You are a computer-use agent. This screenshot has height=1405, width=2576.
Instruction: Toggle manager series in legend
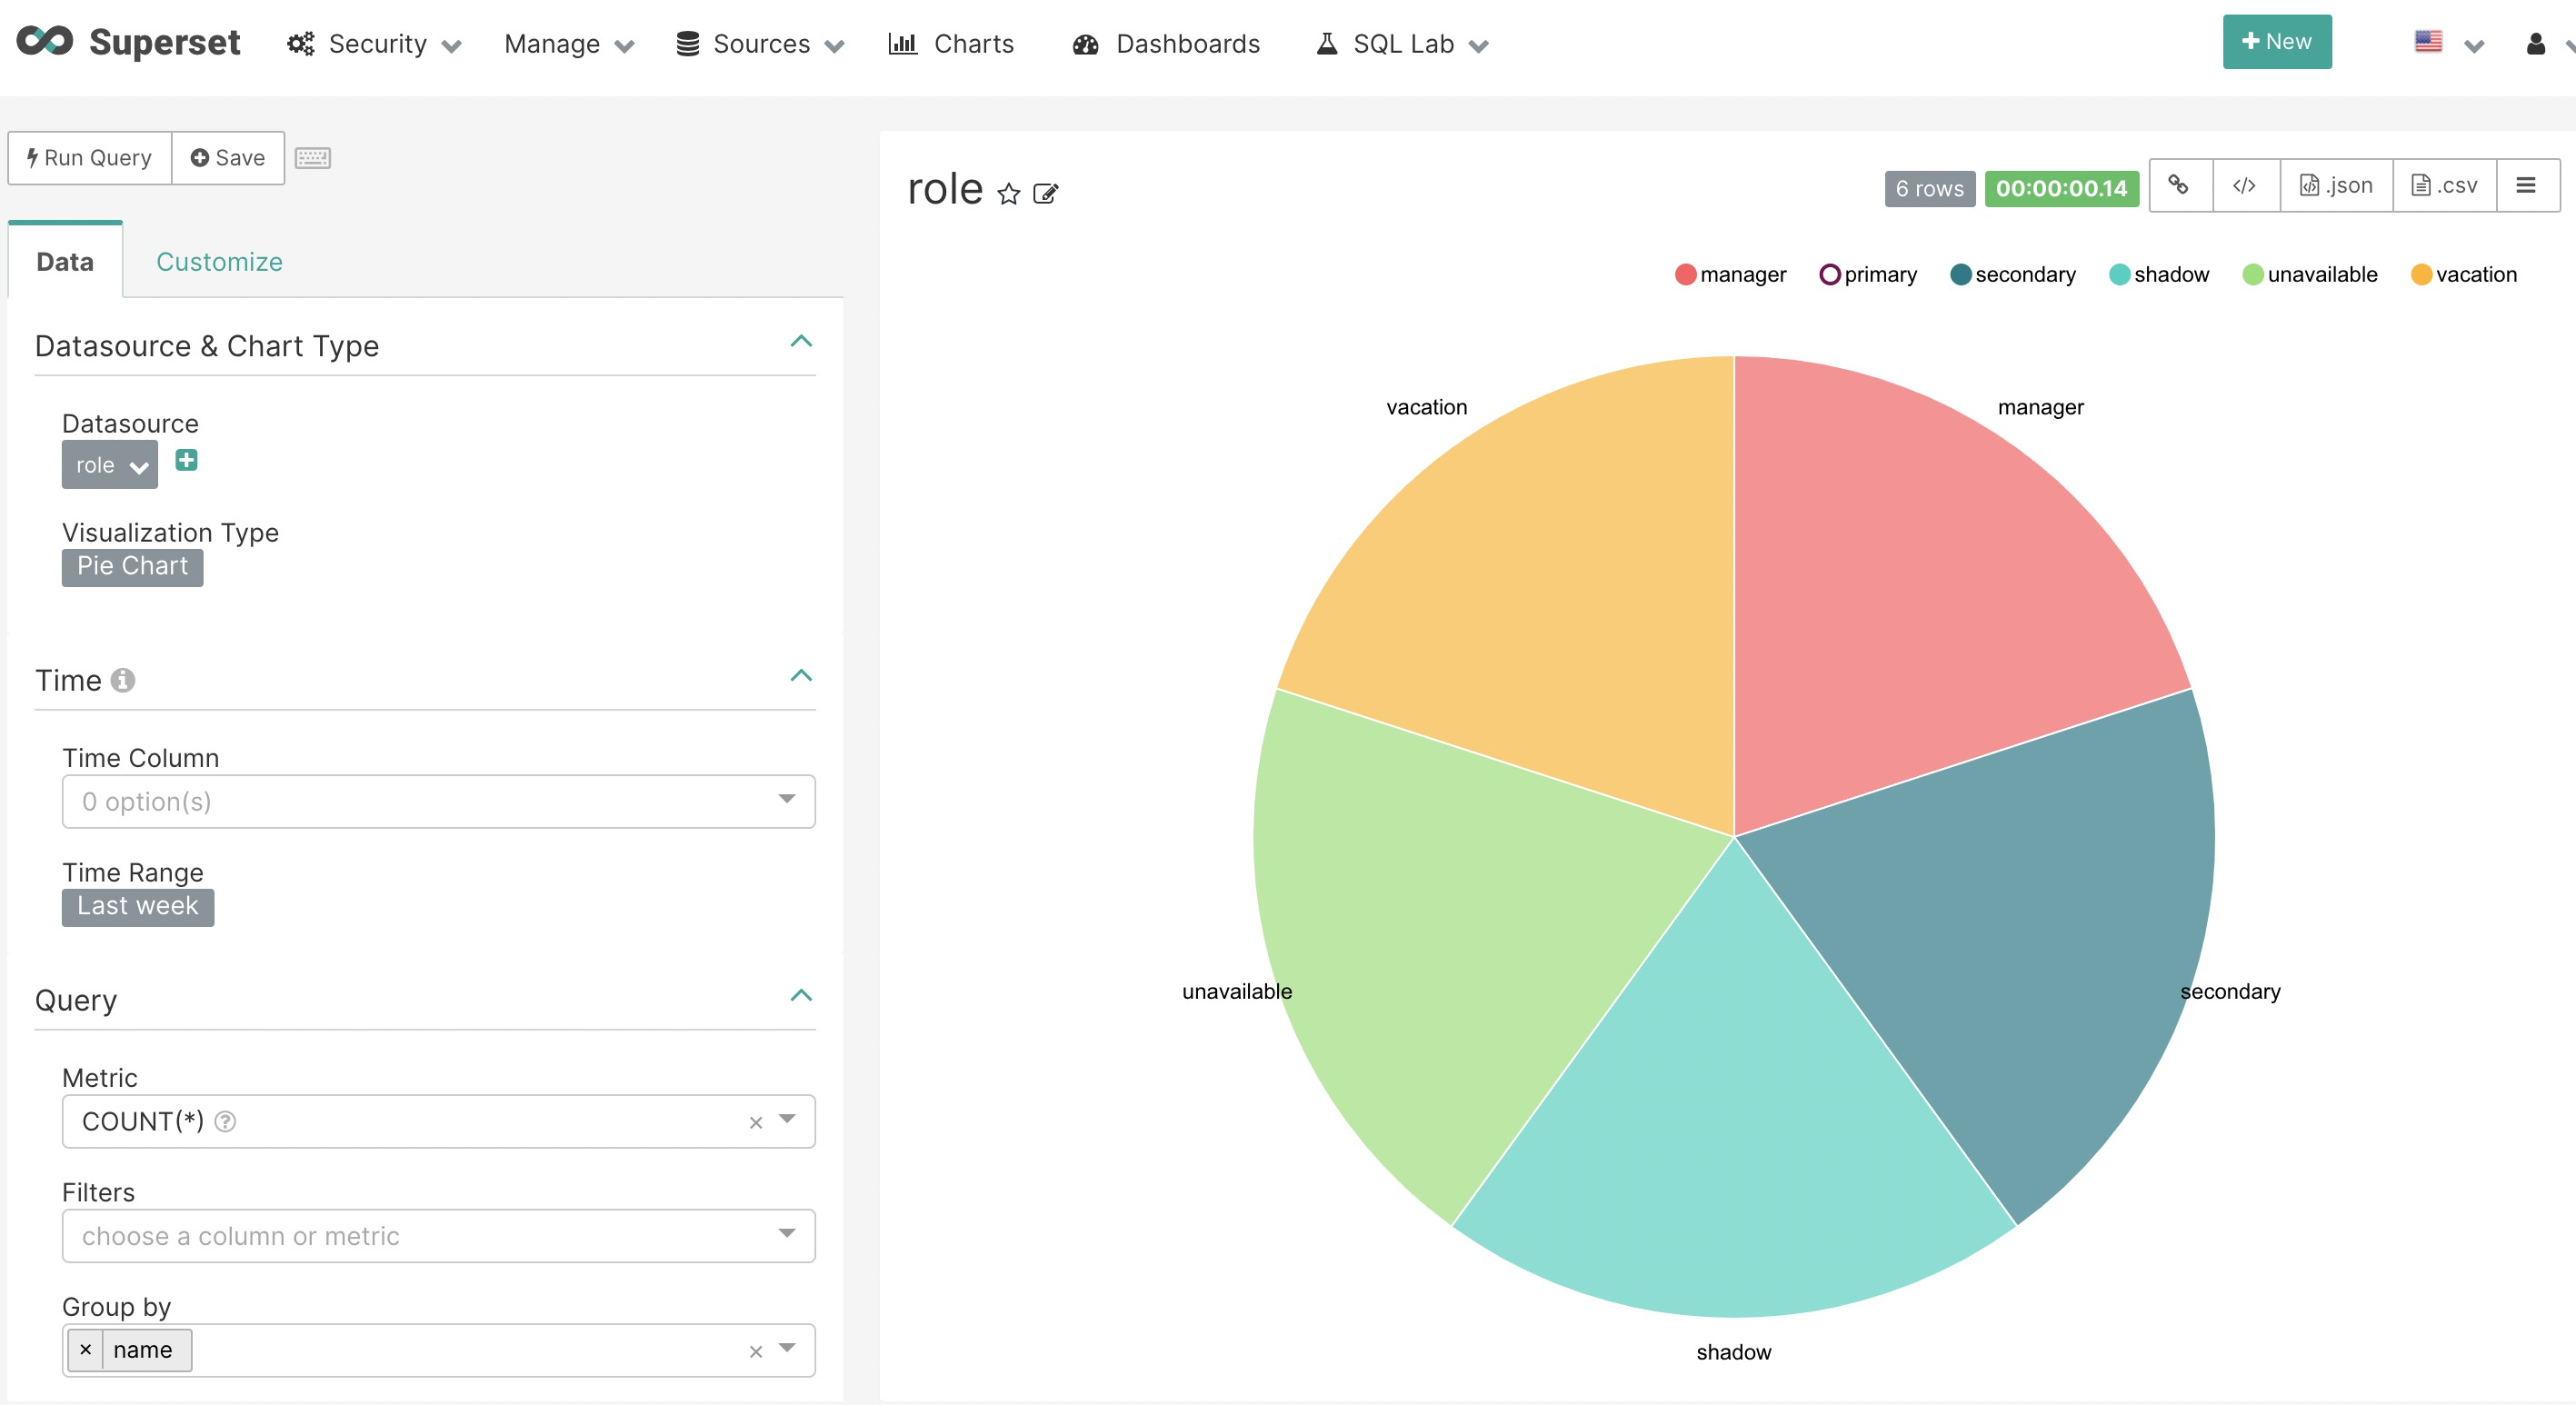coord(1730,274)
